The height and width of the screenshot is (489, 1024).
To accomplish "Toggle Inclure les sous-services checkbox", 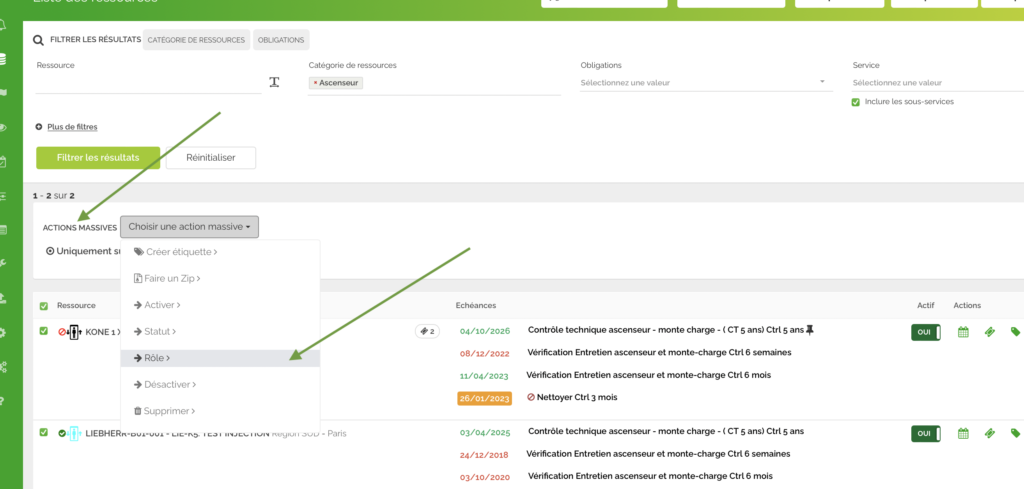I will (x=855, y=102).
